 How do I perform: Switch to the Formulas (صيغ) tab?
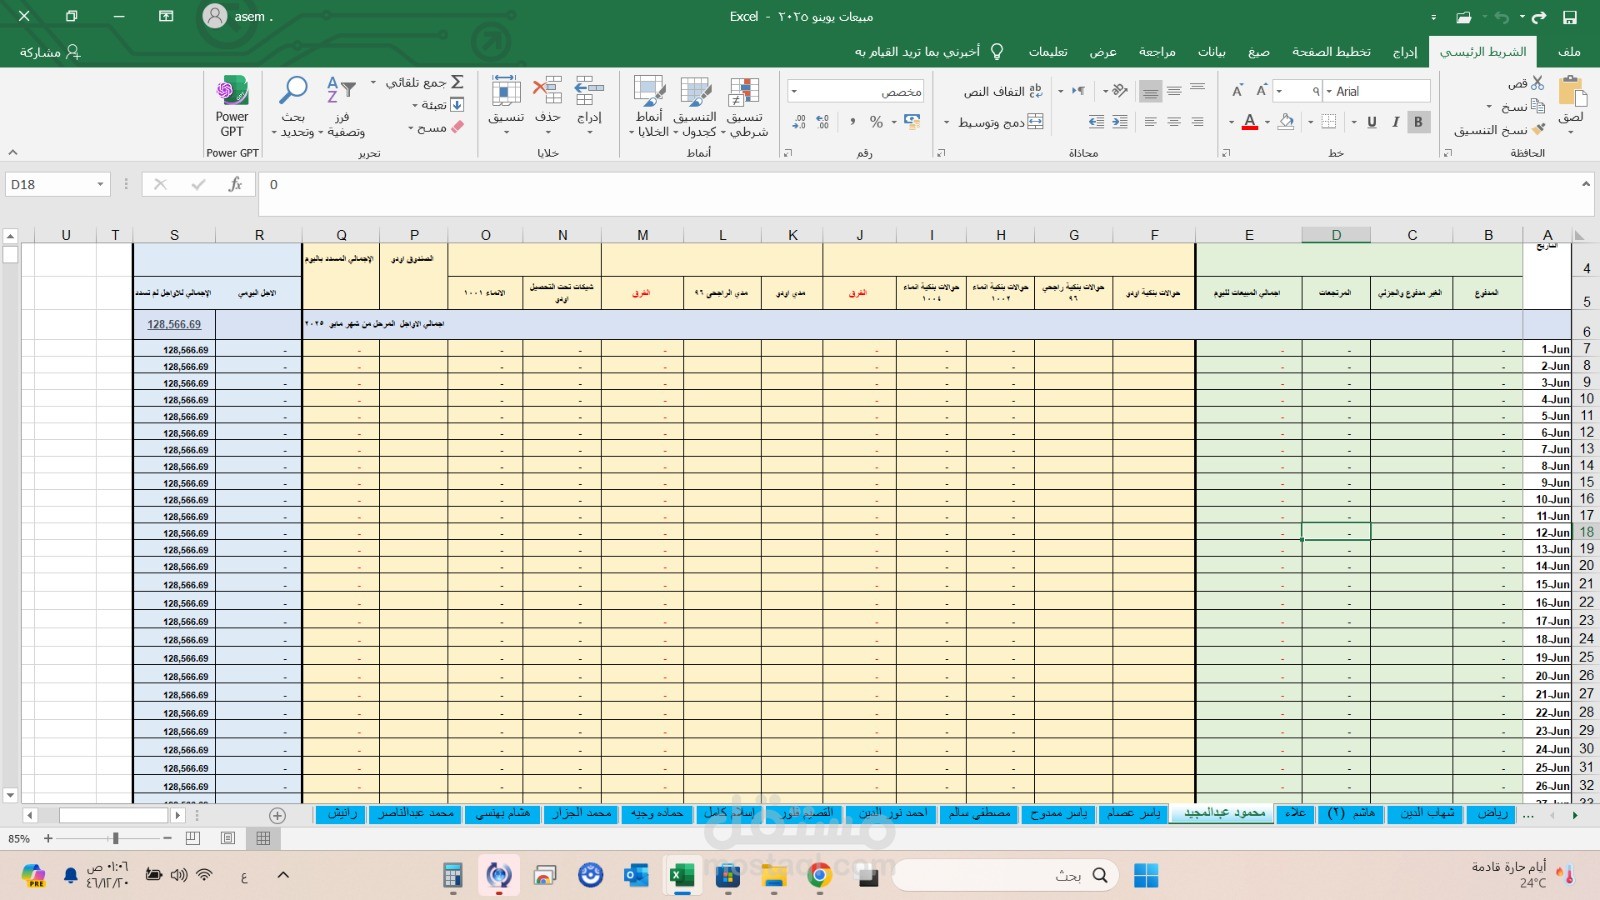pyautogui.click(x=1259, y=52)
